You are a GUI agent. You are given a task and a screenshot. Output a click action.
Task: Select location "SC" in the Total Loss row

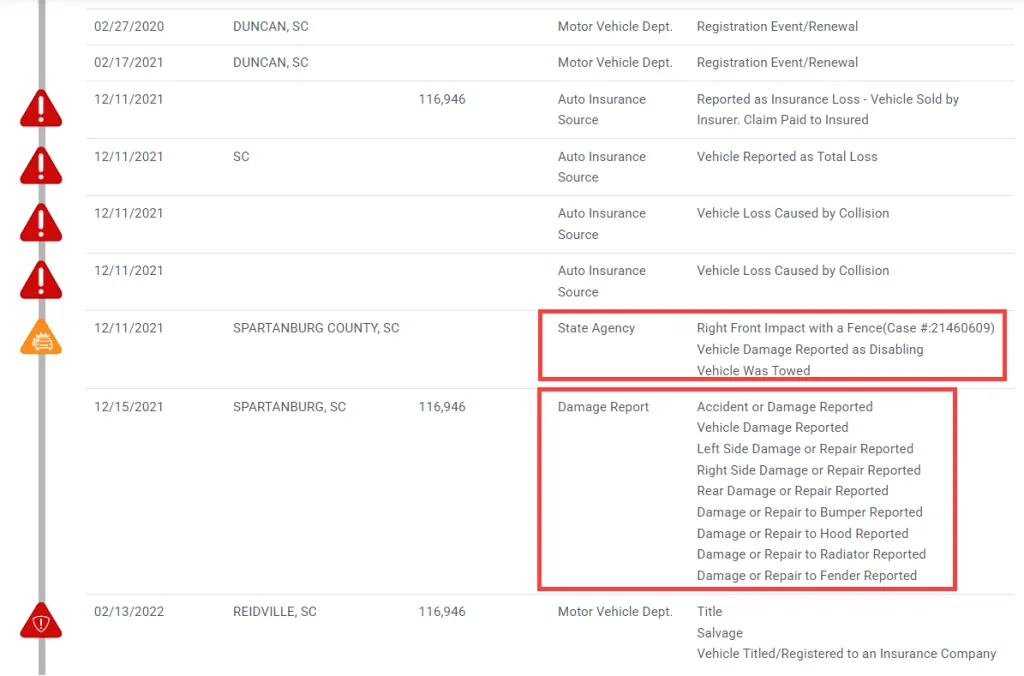pyautogui.click(x=241, y=157)
